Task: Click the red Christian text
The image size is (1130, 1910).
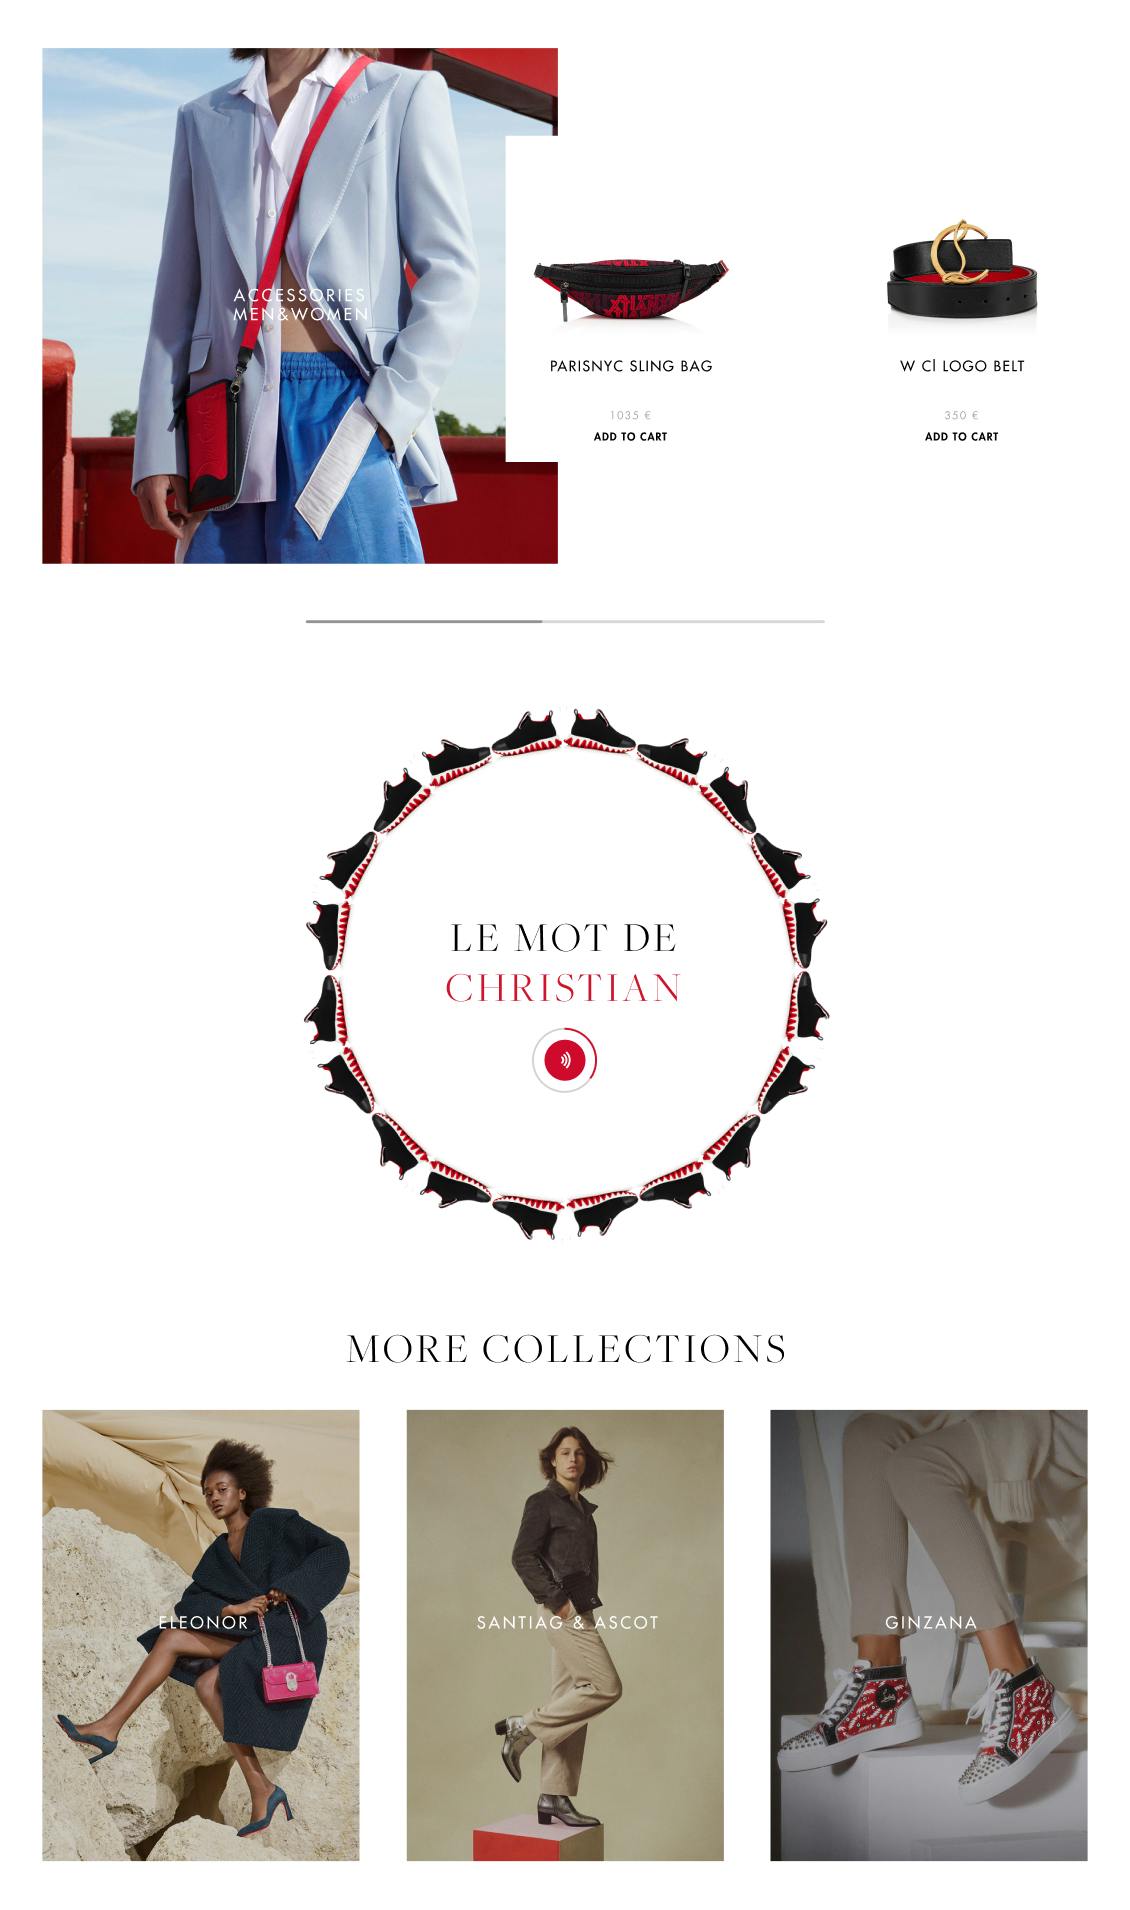Action: [x=564, y=988]
